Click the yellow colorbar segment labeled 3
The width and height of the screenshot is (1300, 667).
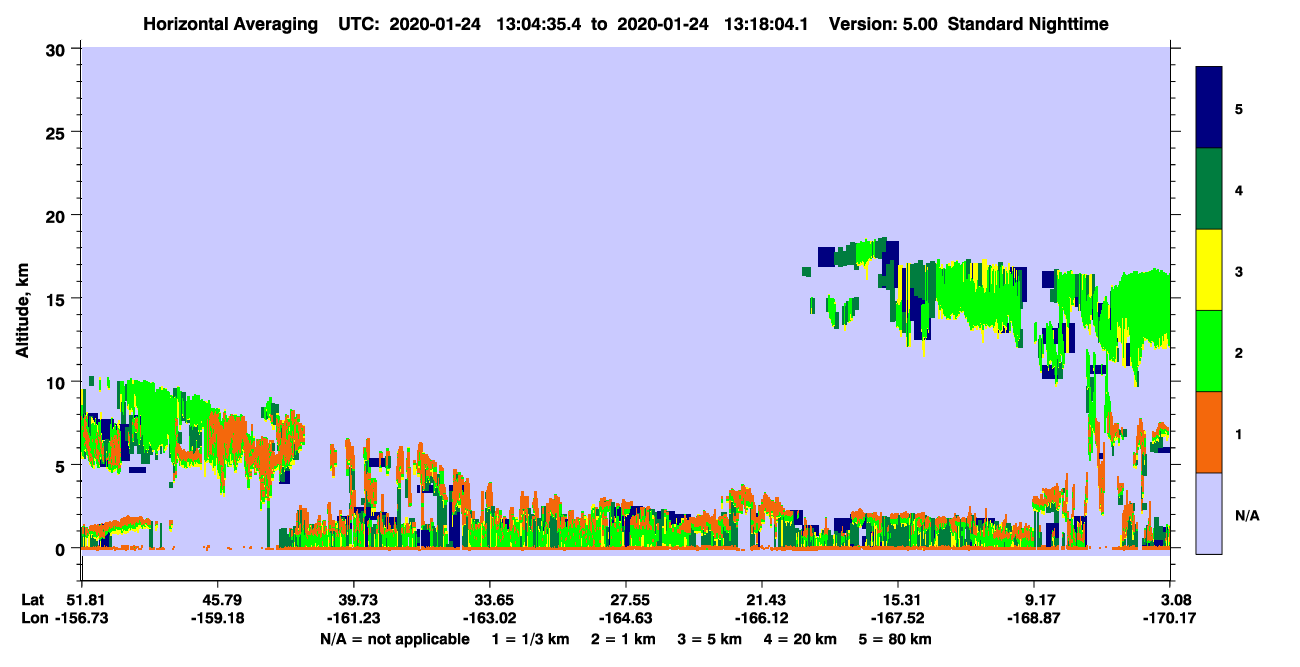(1209, 270)
